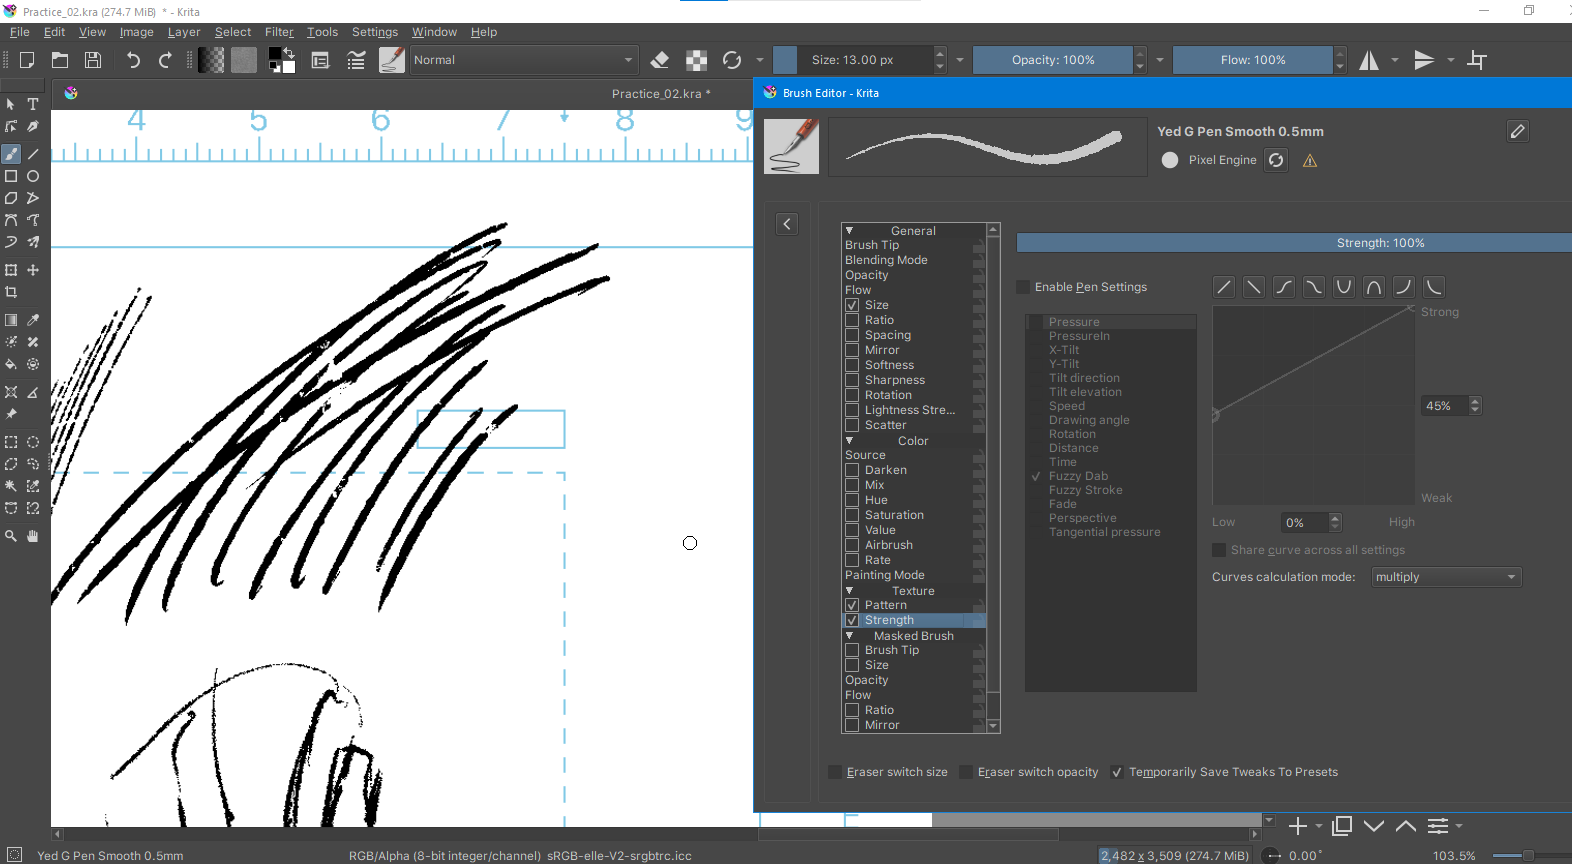Check Enable Pen Settings

[x=1023, y=287]
